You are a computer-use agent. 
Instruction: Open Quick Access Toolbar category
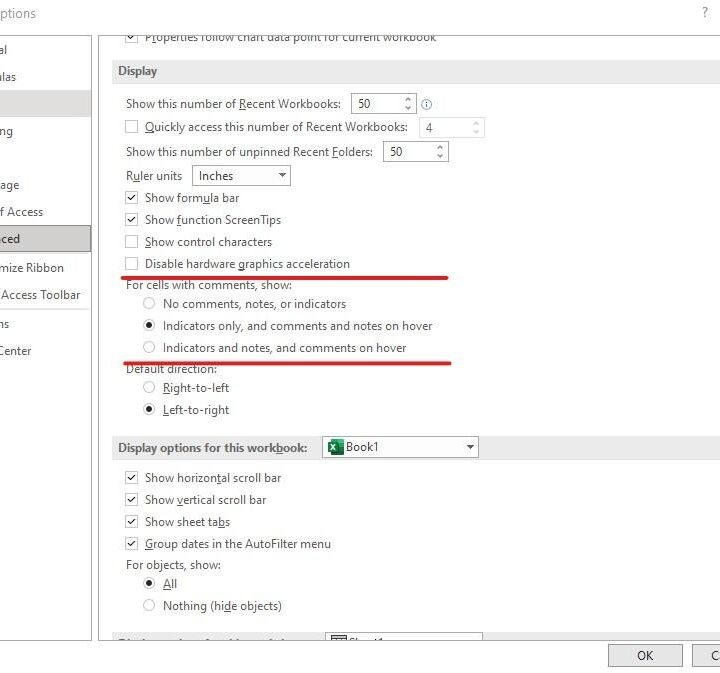click(x=45, y=295)
